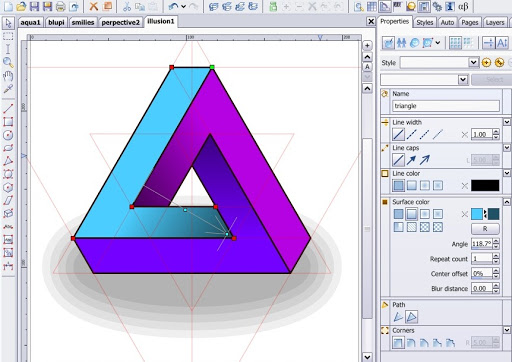Open the dropdown below the Style field
512x362 pixels.
(463, 80)
